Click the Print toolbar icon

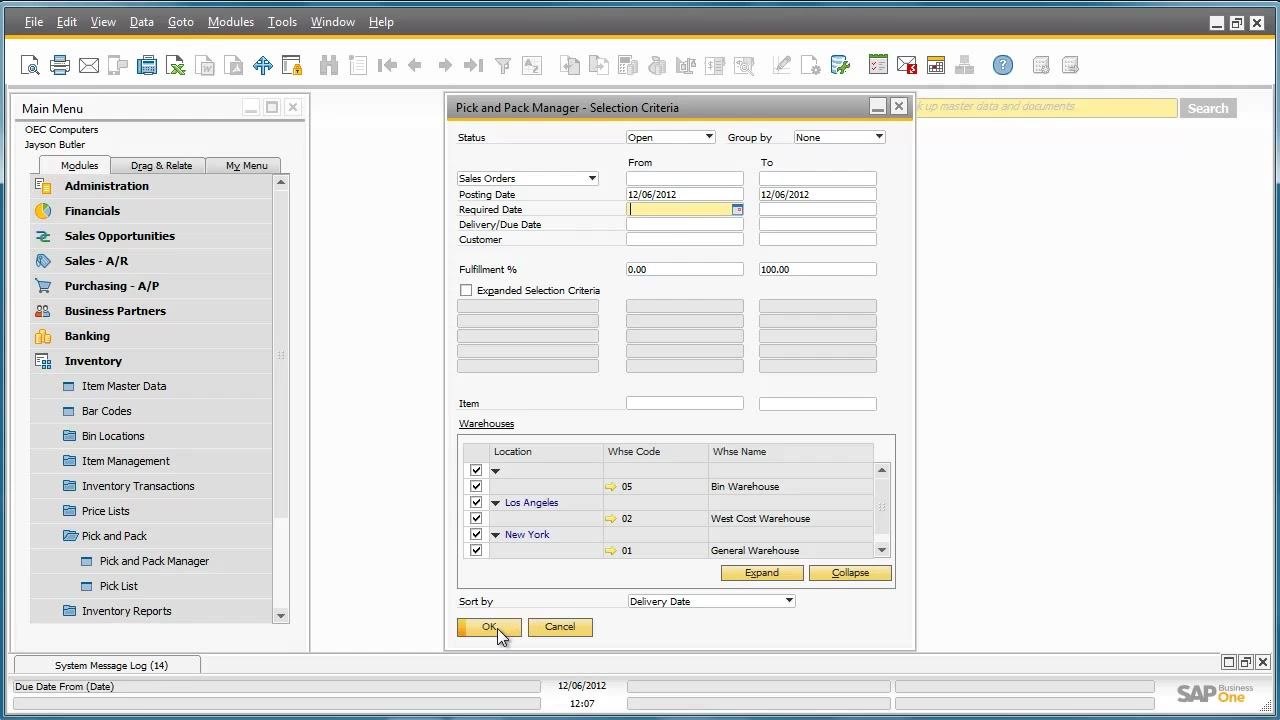(60, 66)
